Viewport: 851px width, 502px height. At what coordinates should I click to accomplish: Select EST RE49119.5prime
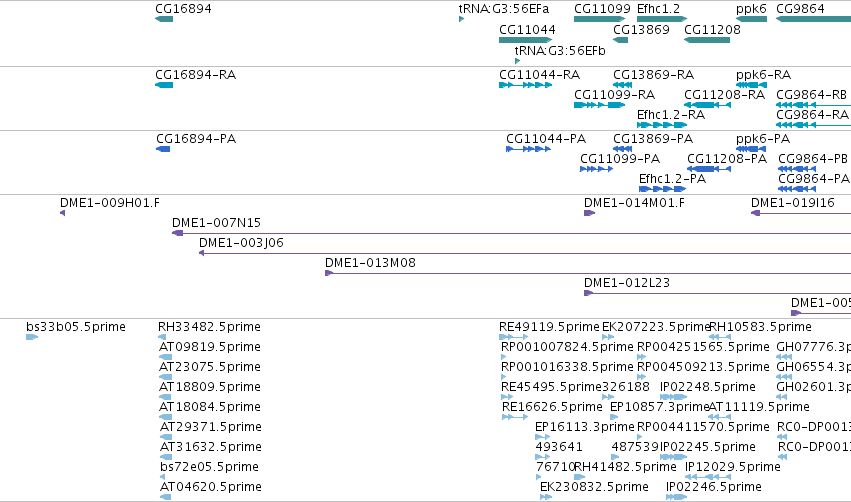tap(549, 327)
